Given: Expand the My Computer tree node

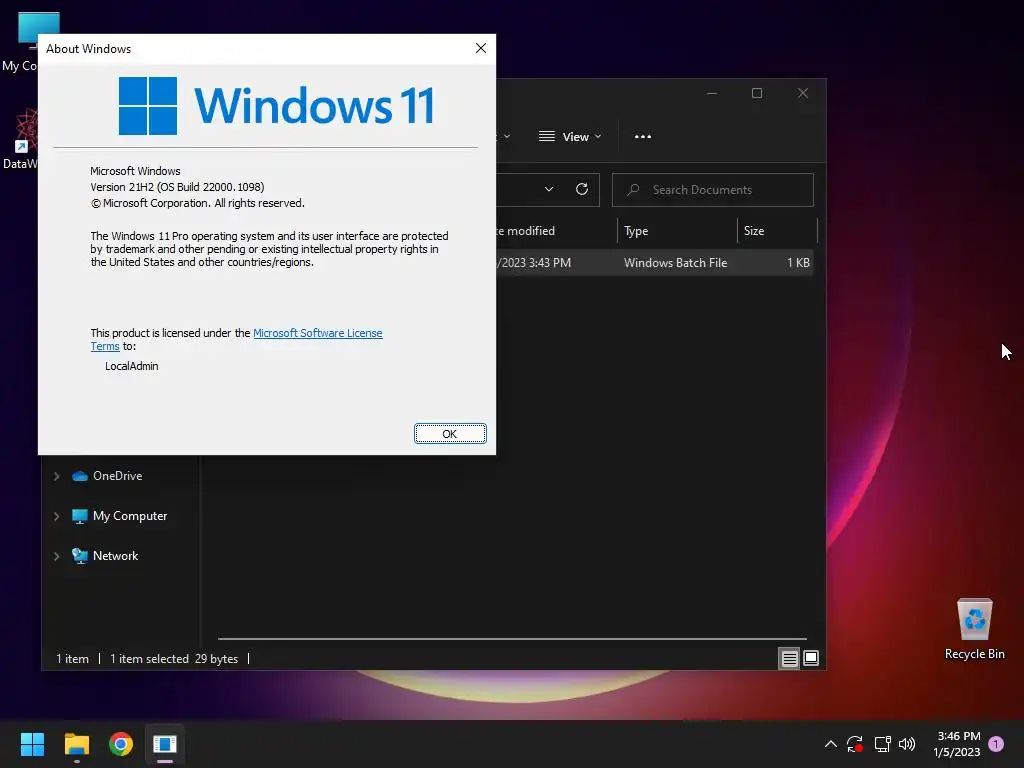Looking at the screenshot, I should click(57, 516).
